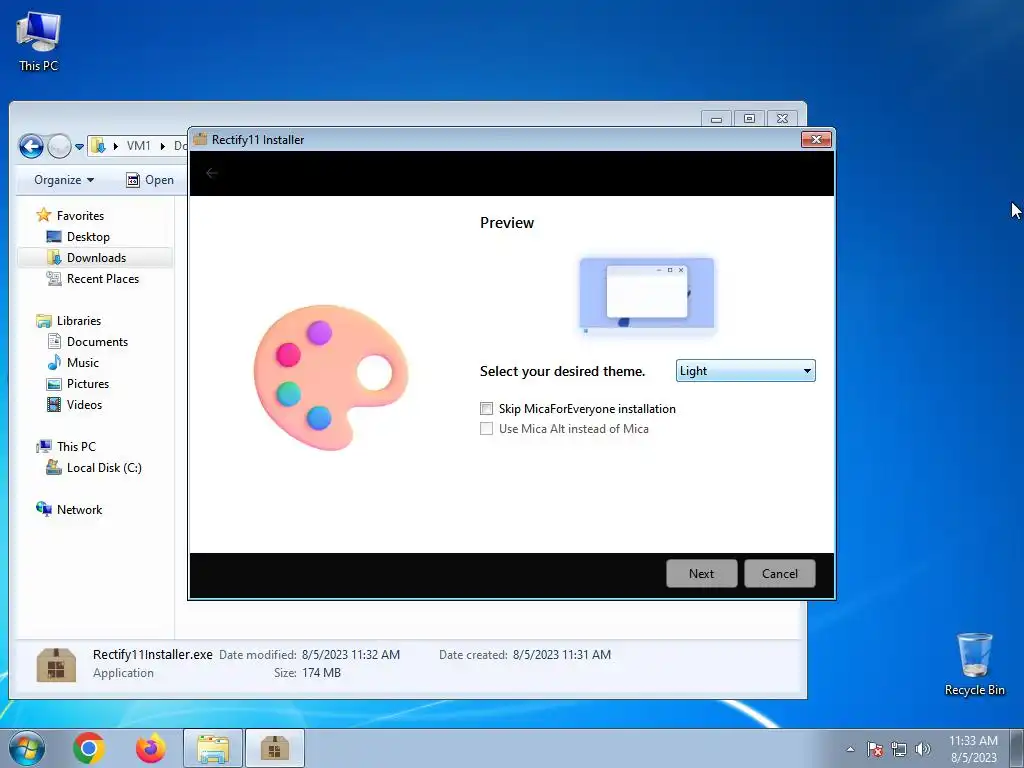The width and height of the screenshot is (1024, 768).
Task: Select This PC in the navigation pane
Action: (x=76, y=447)
